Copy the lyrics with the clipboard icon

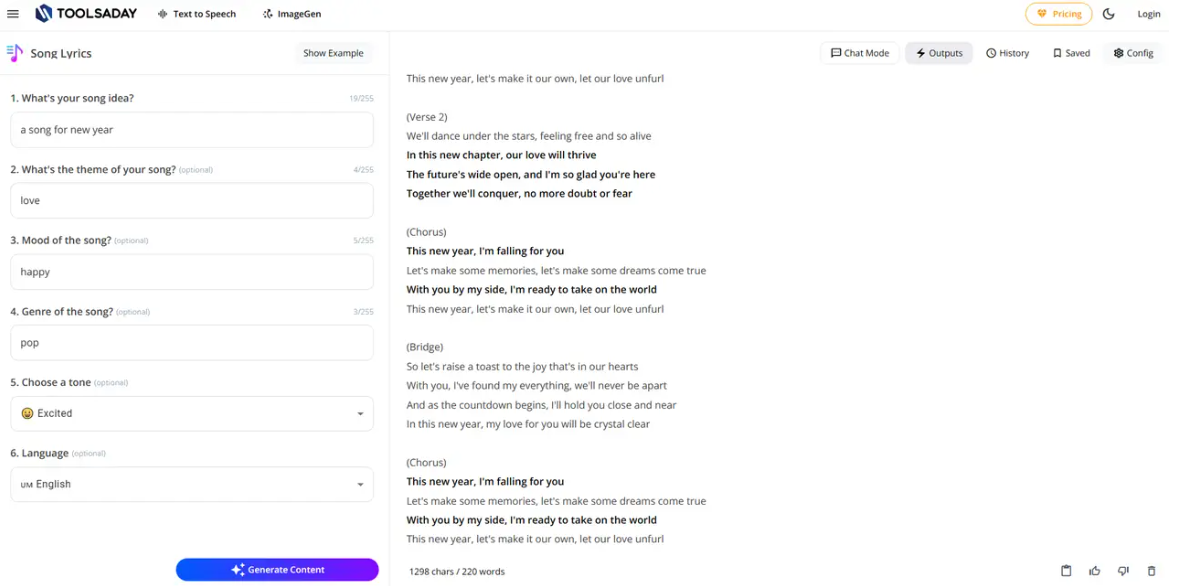click(x=1066, y=571)
